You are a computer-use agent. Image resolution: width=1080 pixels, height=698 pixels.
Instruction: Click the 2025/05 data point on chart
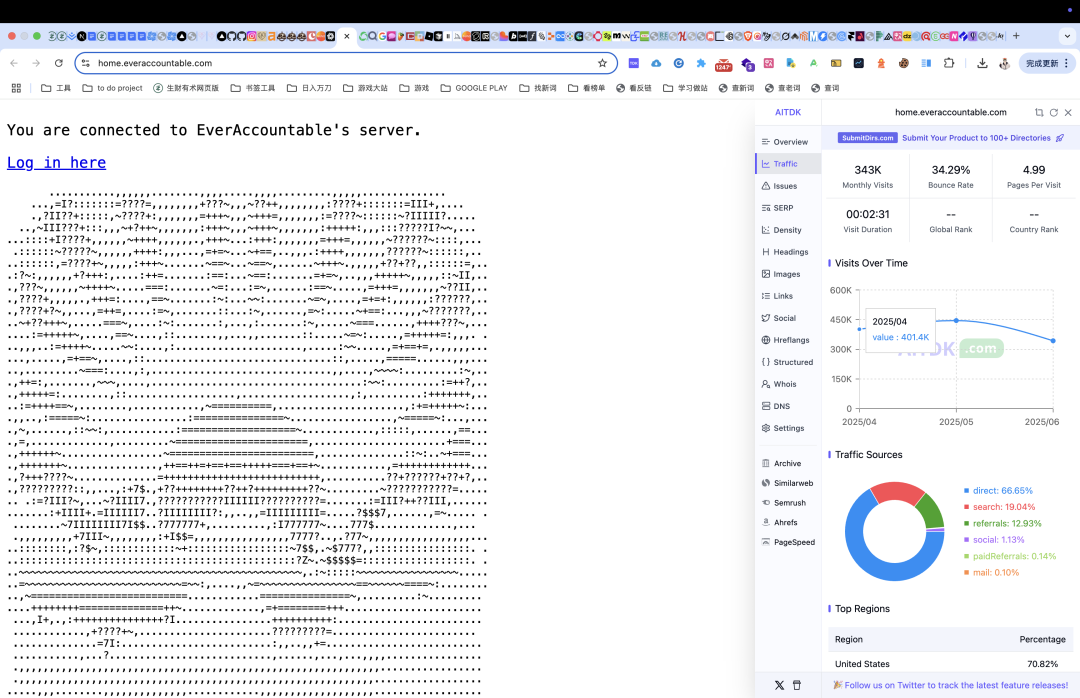point(956,320)
